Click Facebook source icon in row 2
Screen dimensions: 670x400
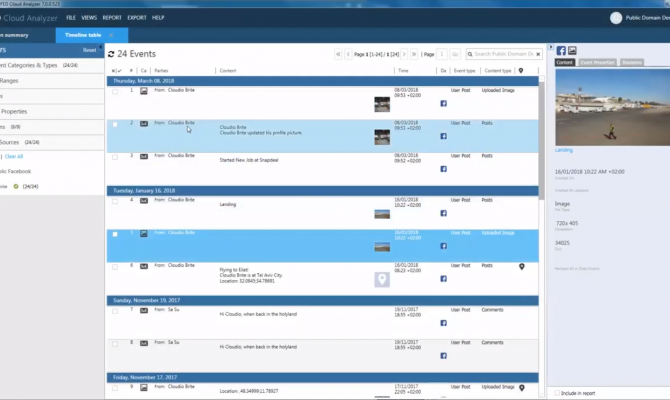point(444,136)
